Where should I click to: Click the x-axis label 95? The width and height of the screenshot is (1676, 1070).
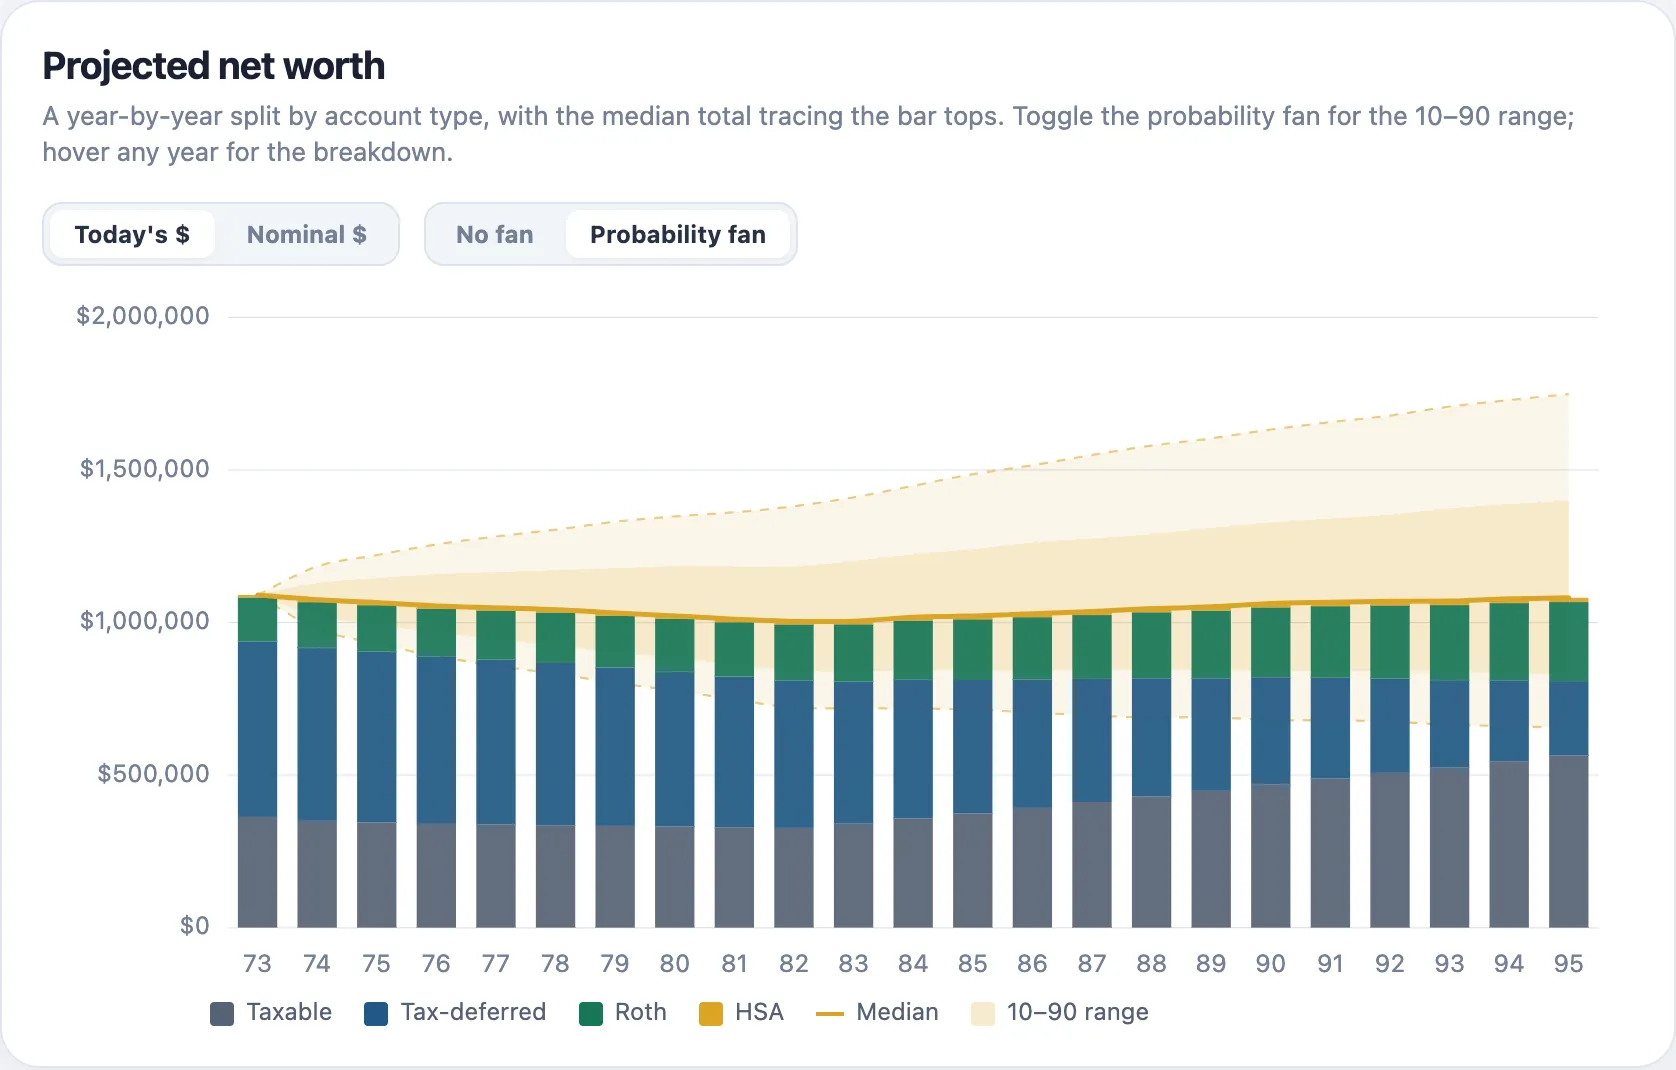1568,964
